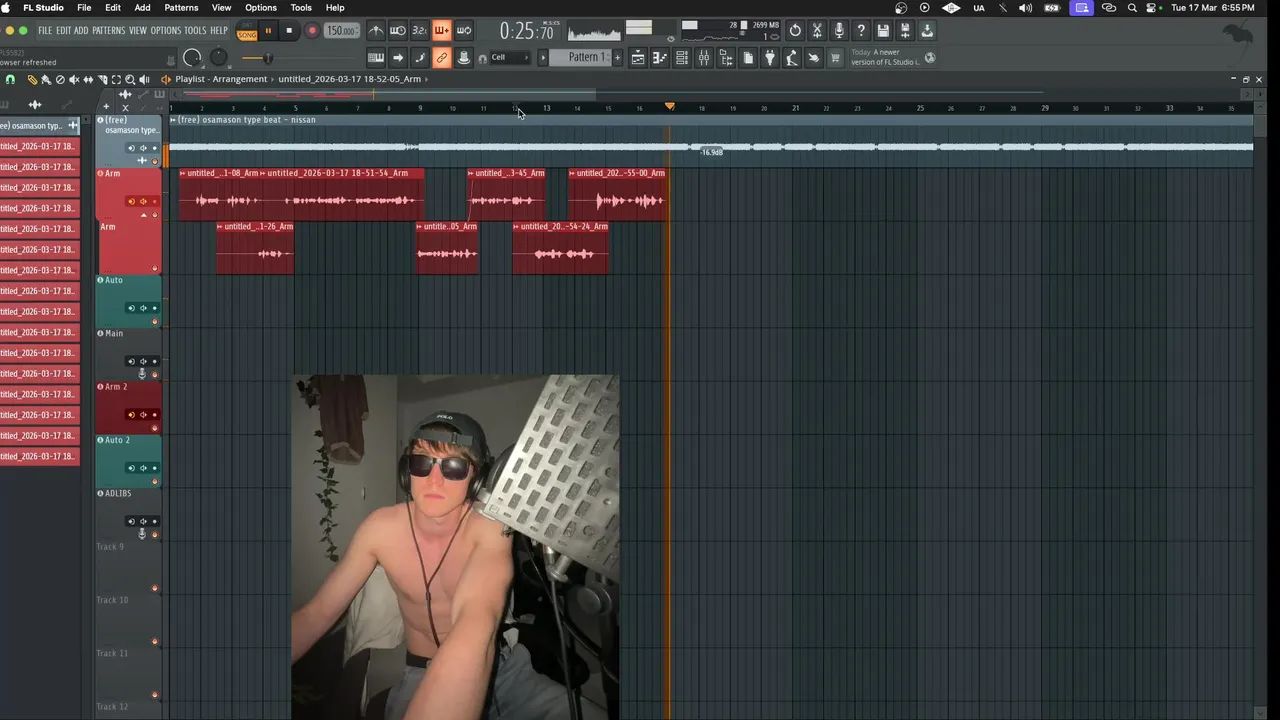
Task: Open the Cell snap dropdown
Action: [x=510, y=57]
